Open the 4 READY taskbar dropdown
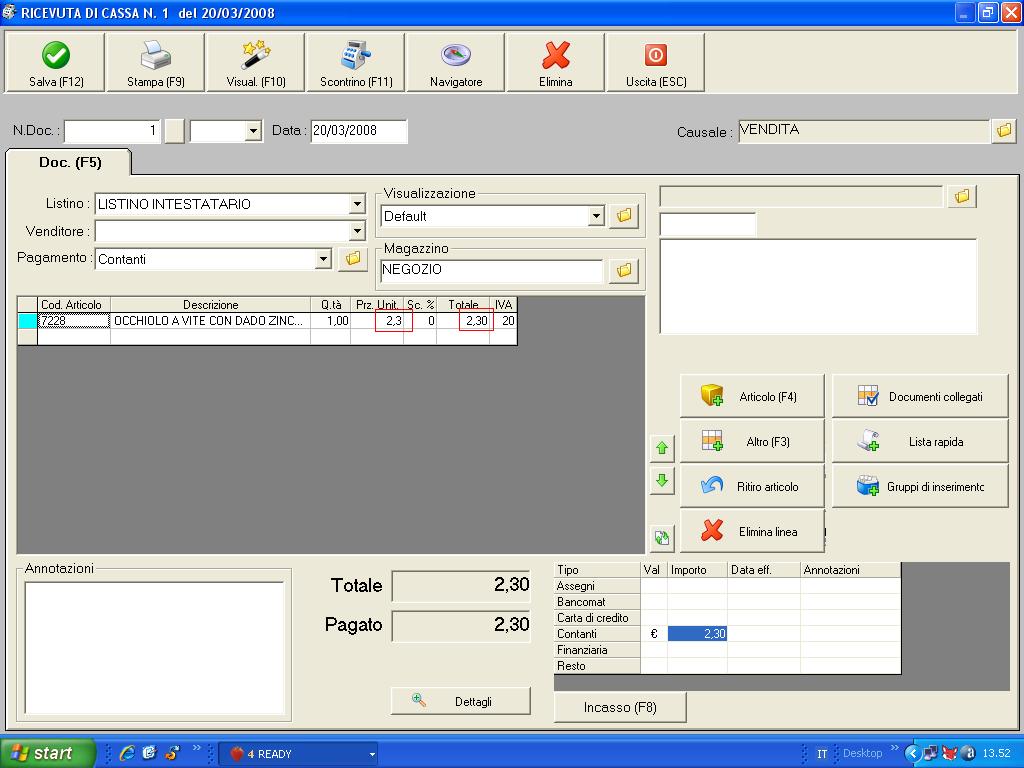Image resolution: width=1024 pixels, height=768 pixels. click(372, 754)
